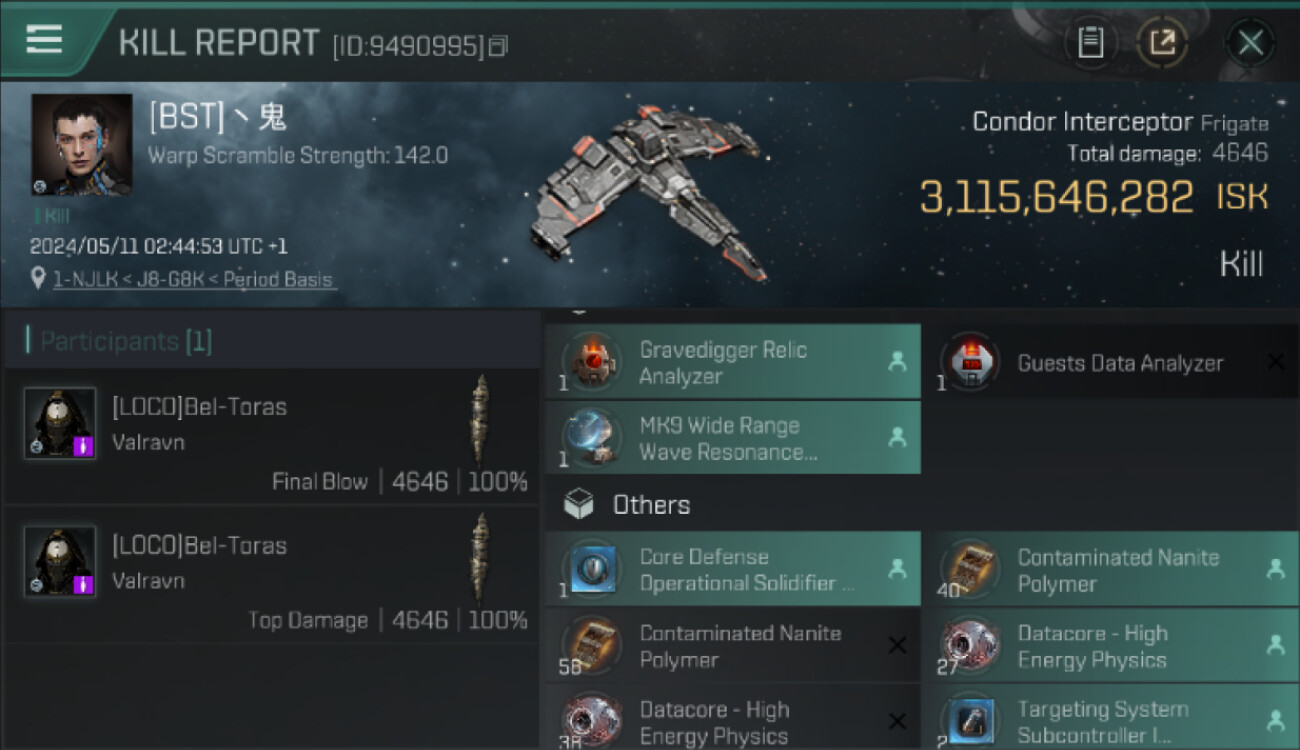Open the hamburger menu in the top-left corner
Viewport: 1300px width, 750px height.
click(x=44, y=39)
